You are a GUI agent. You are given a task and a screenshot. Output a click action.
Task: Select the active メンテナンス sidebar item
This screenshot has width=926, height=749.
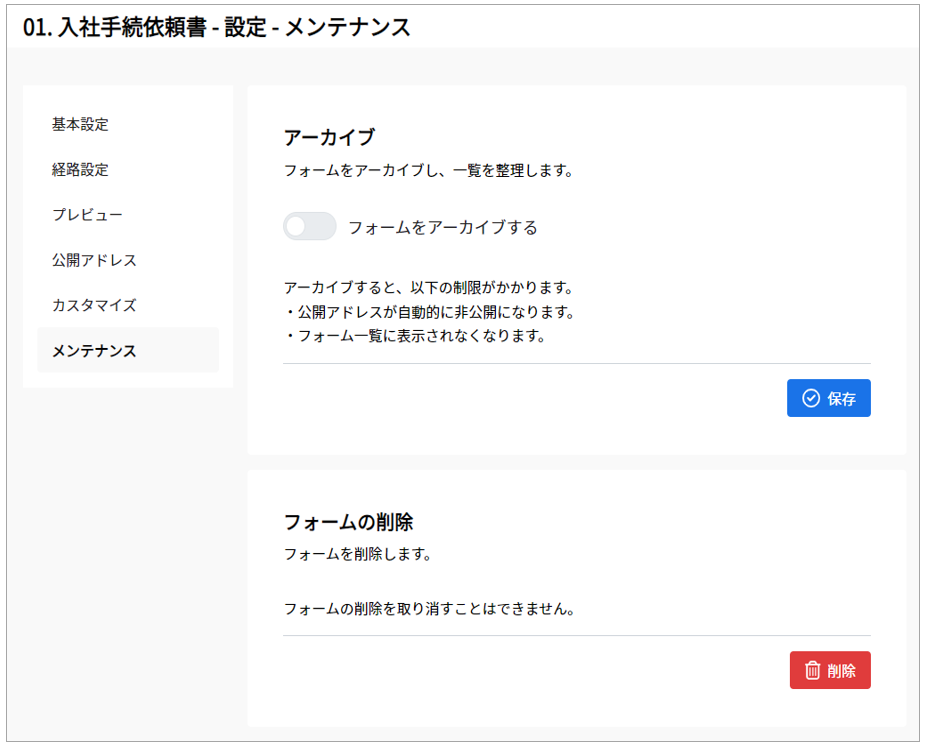[x=128, y=350]
